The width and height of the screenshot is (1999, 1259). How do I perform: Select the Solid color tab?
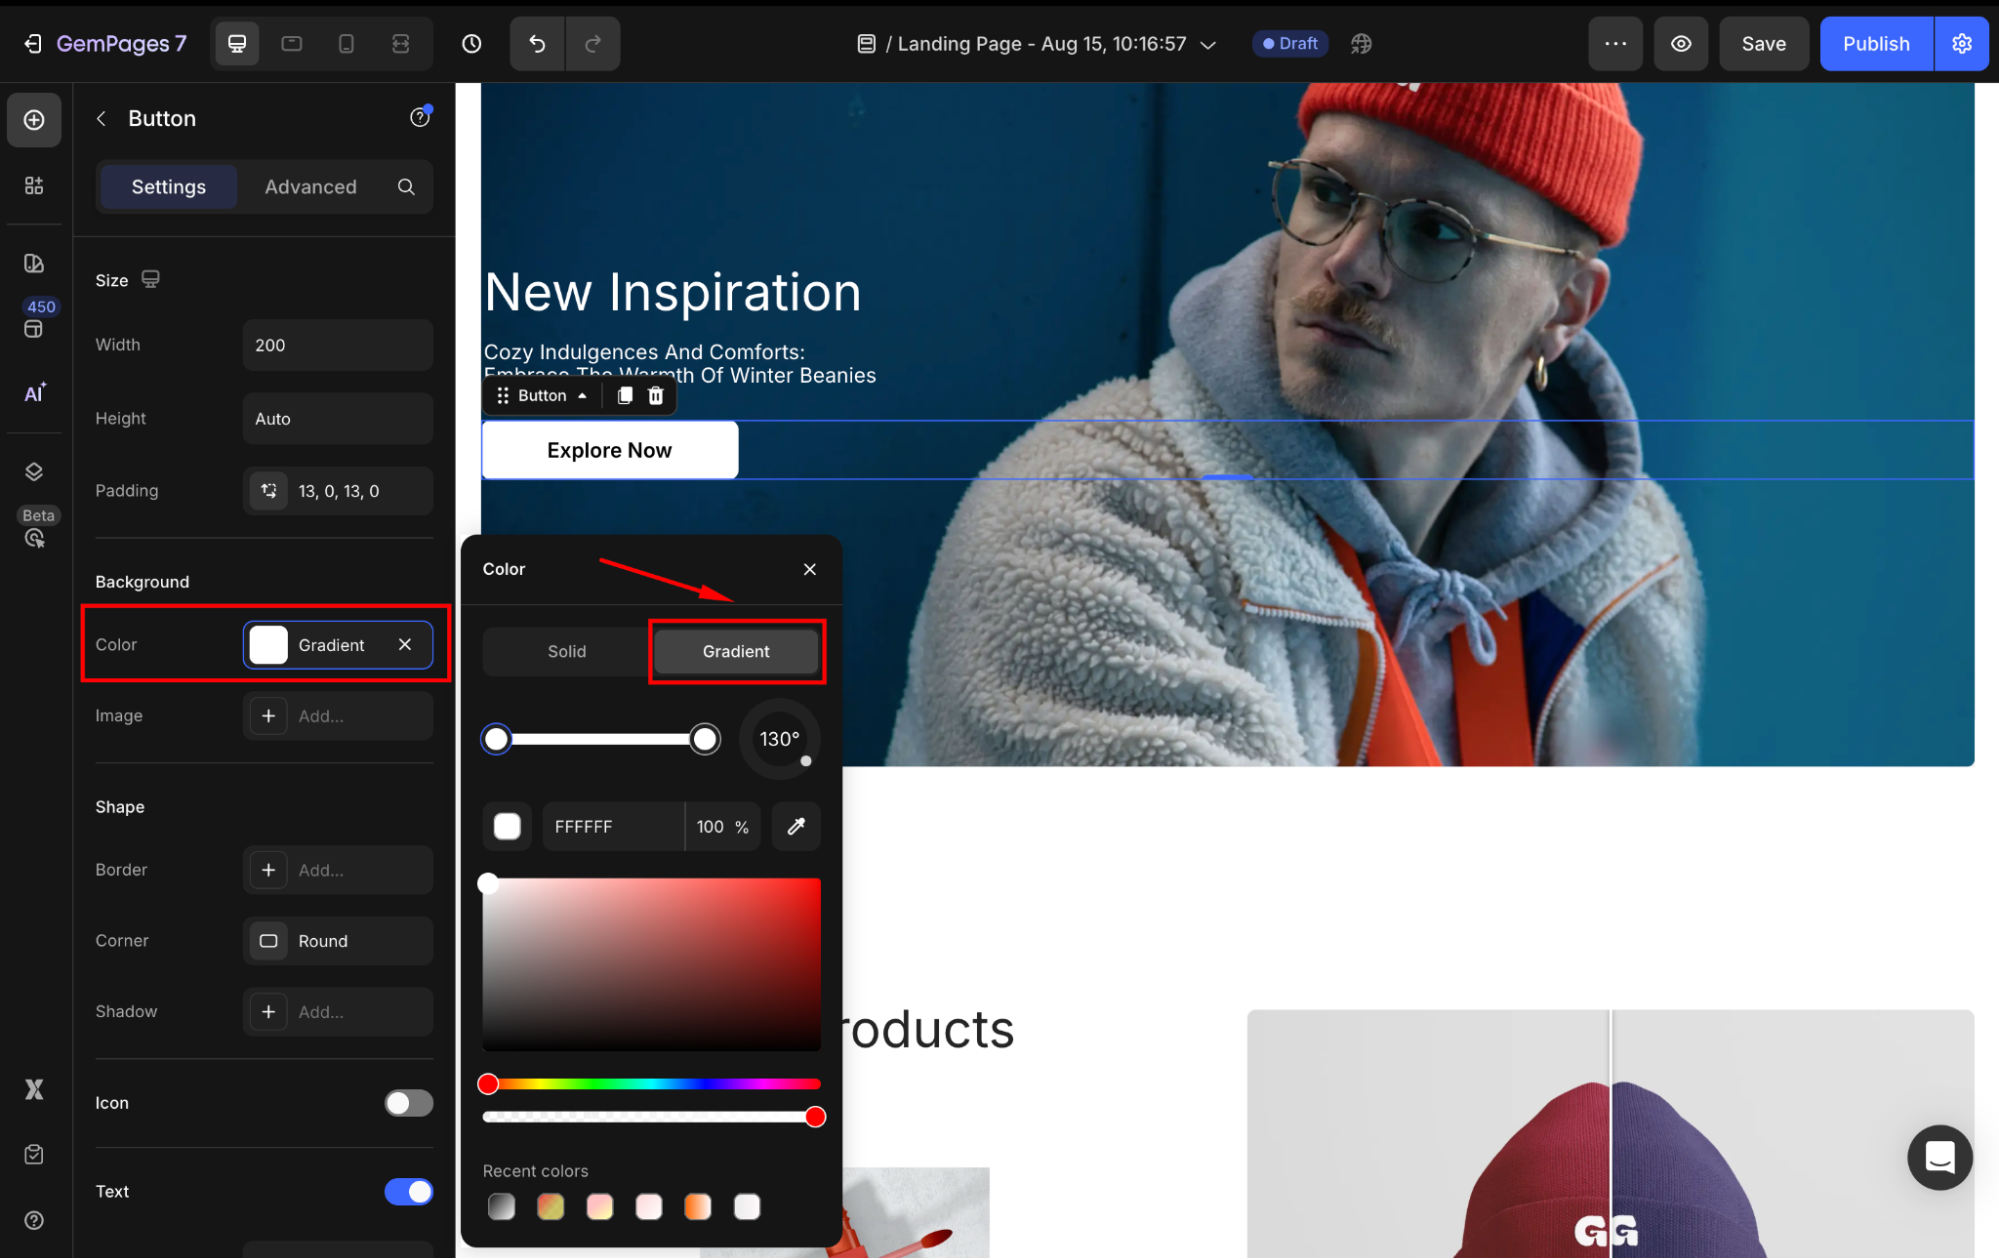click(x=566, y=651)
